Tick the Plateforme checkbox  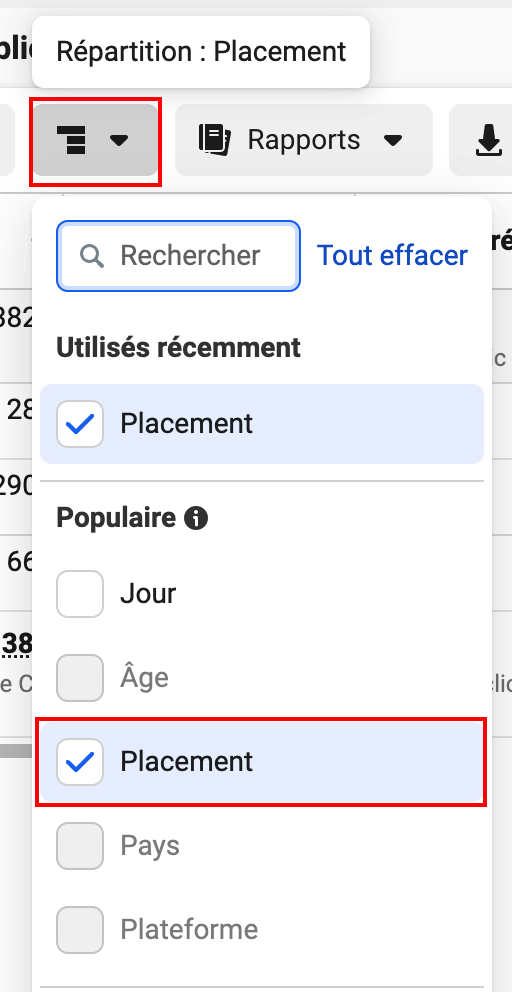(80, 930)
